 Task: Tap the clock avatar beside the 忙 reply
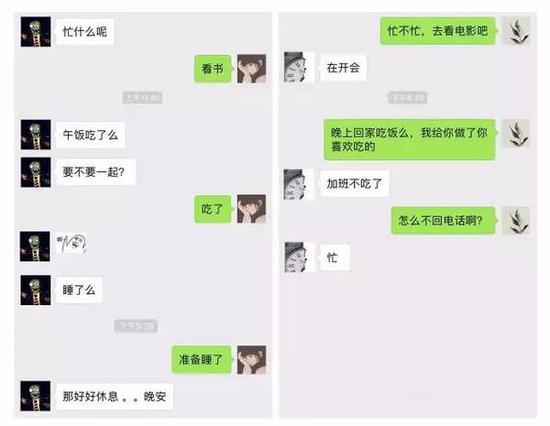tap(299, 257)
